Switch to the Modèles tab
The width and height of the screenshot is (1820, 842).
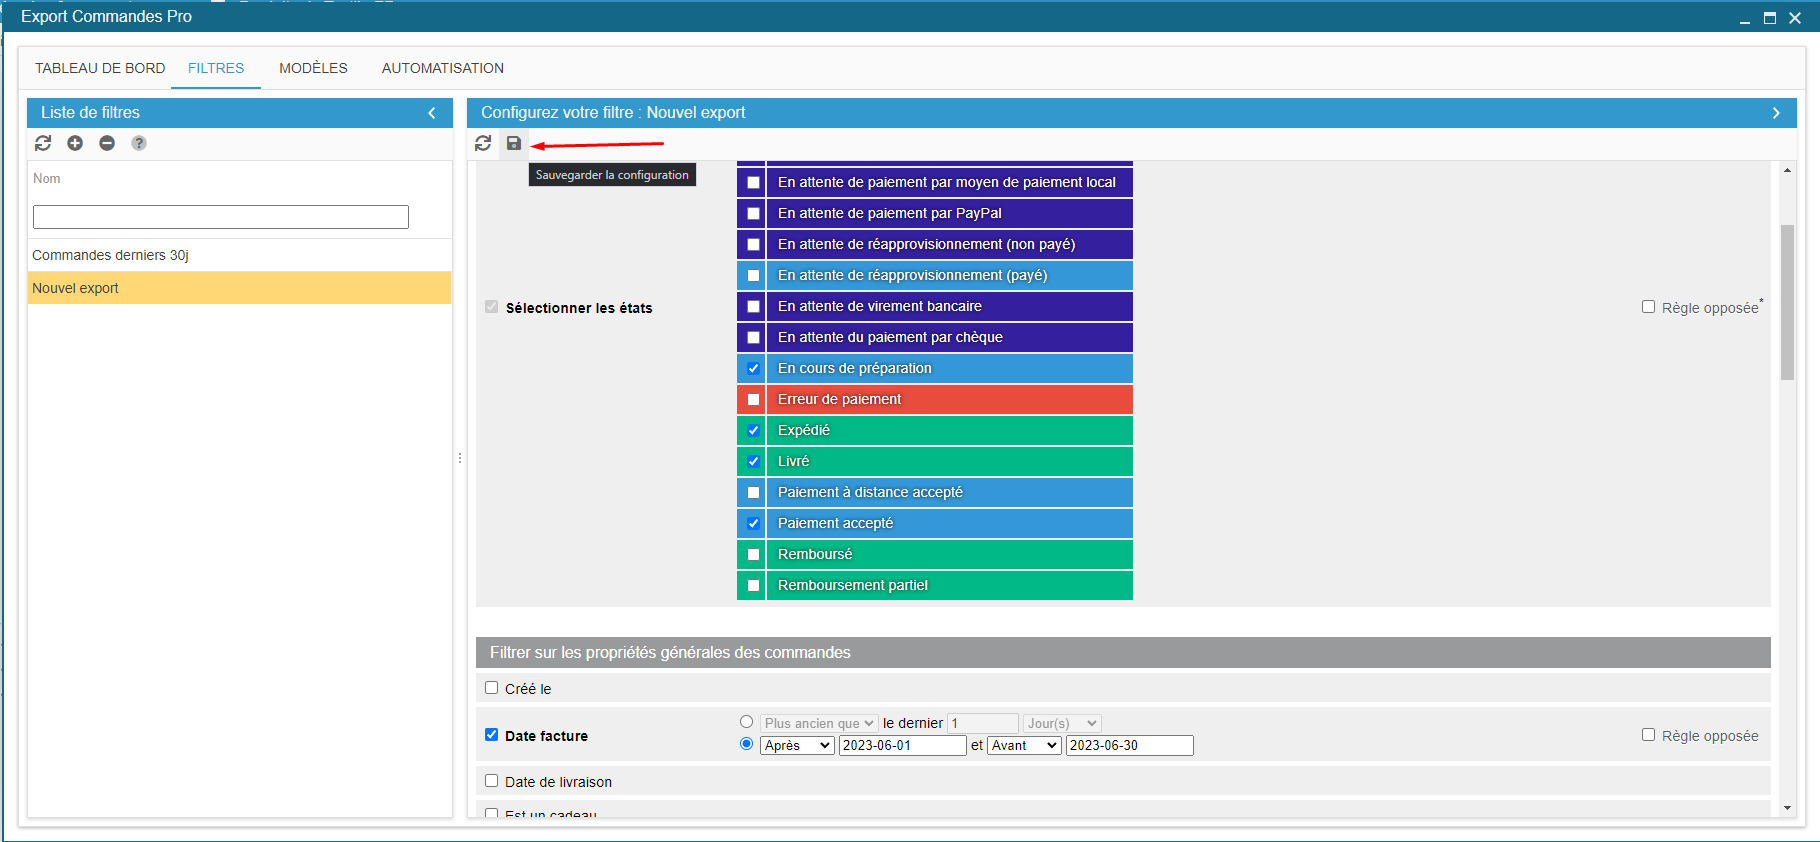click(313, 68)
